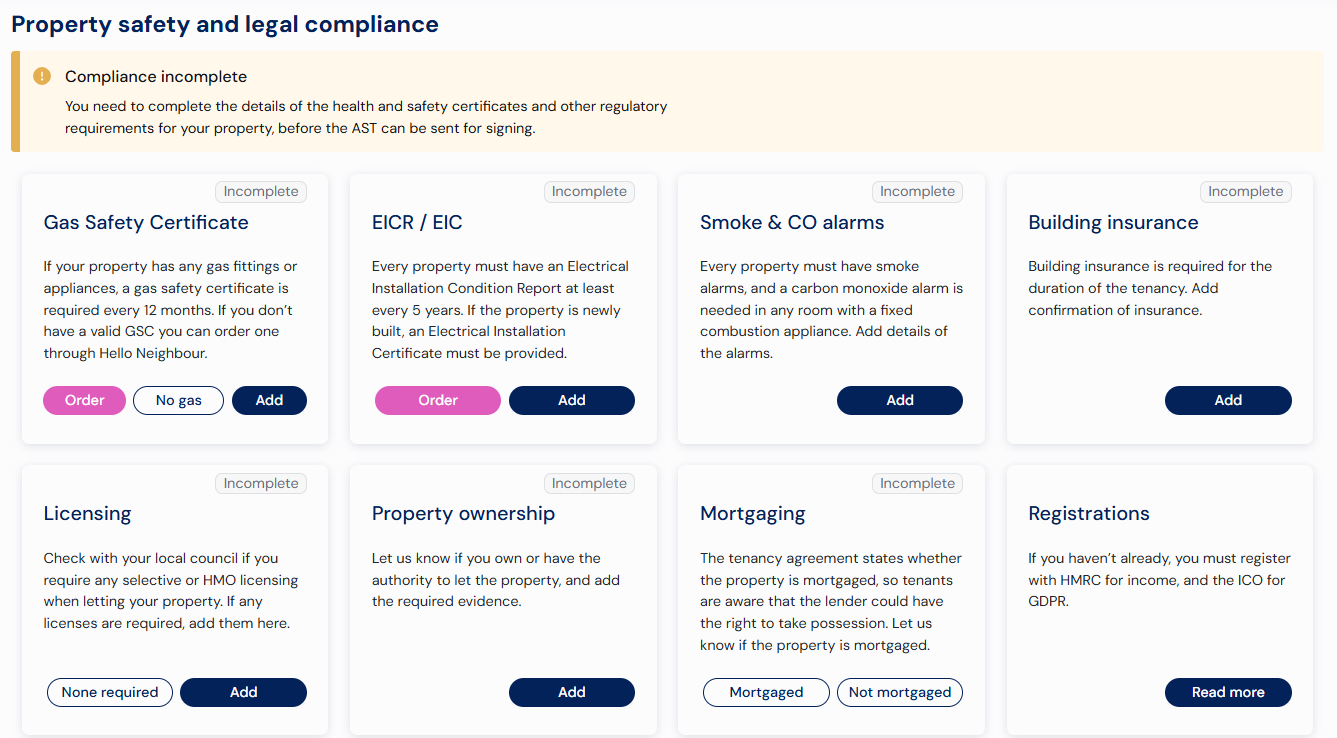Click the Incomplete badge on EICR / EIC
Viewport: 1337px width, 738px height.
click(x=589, y=191)
